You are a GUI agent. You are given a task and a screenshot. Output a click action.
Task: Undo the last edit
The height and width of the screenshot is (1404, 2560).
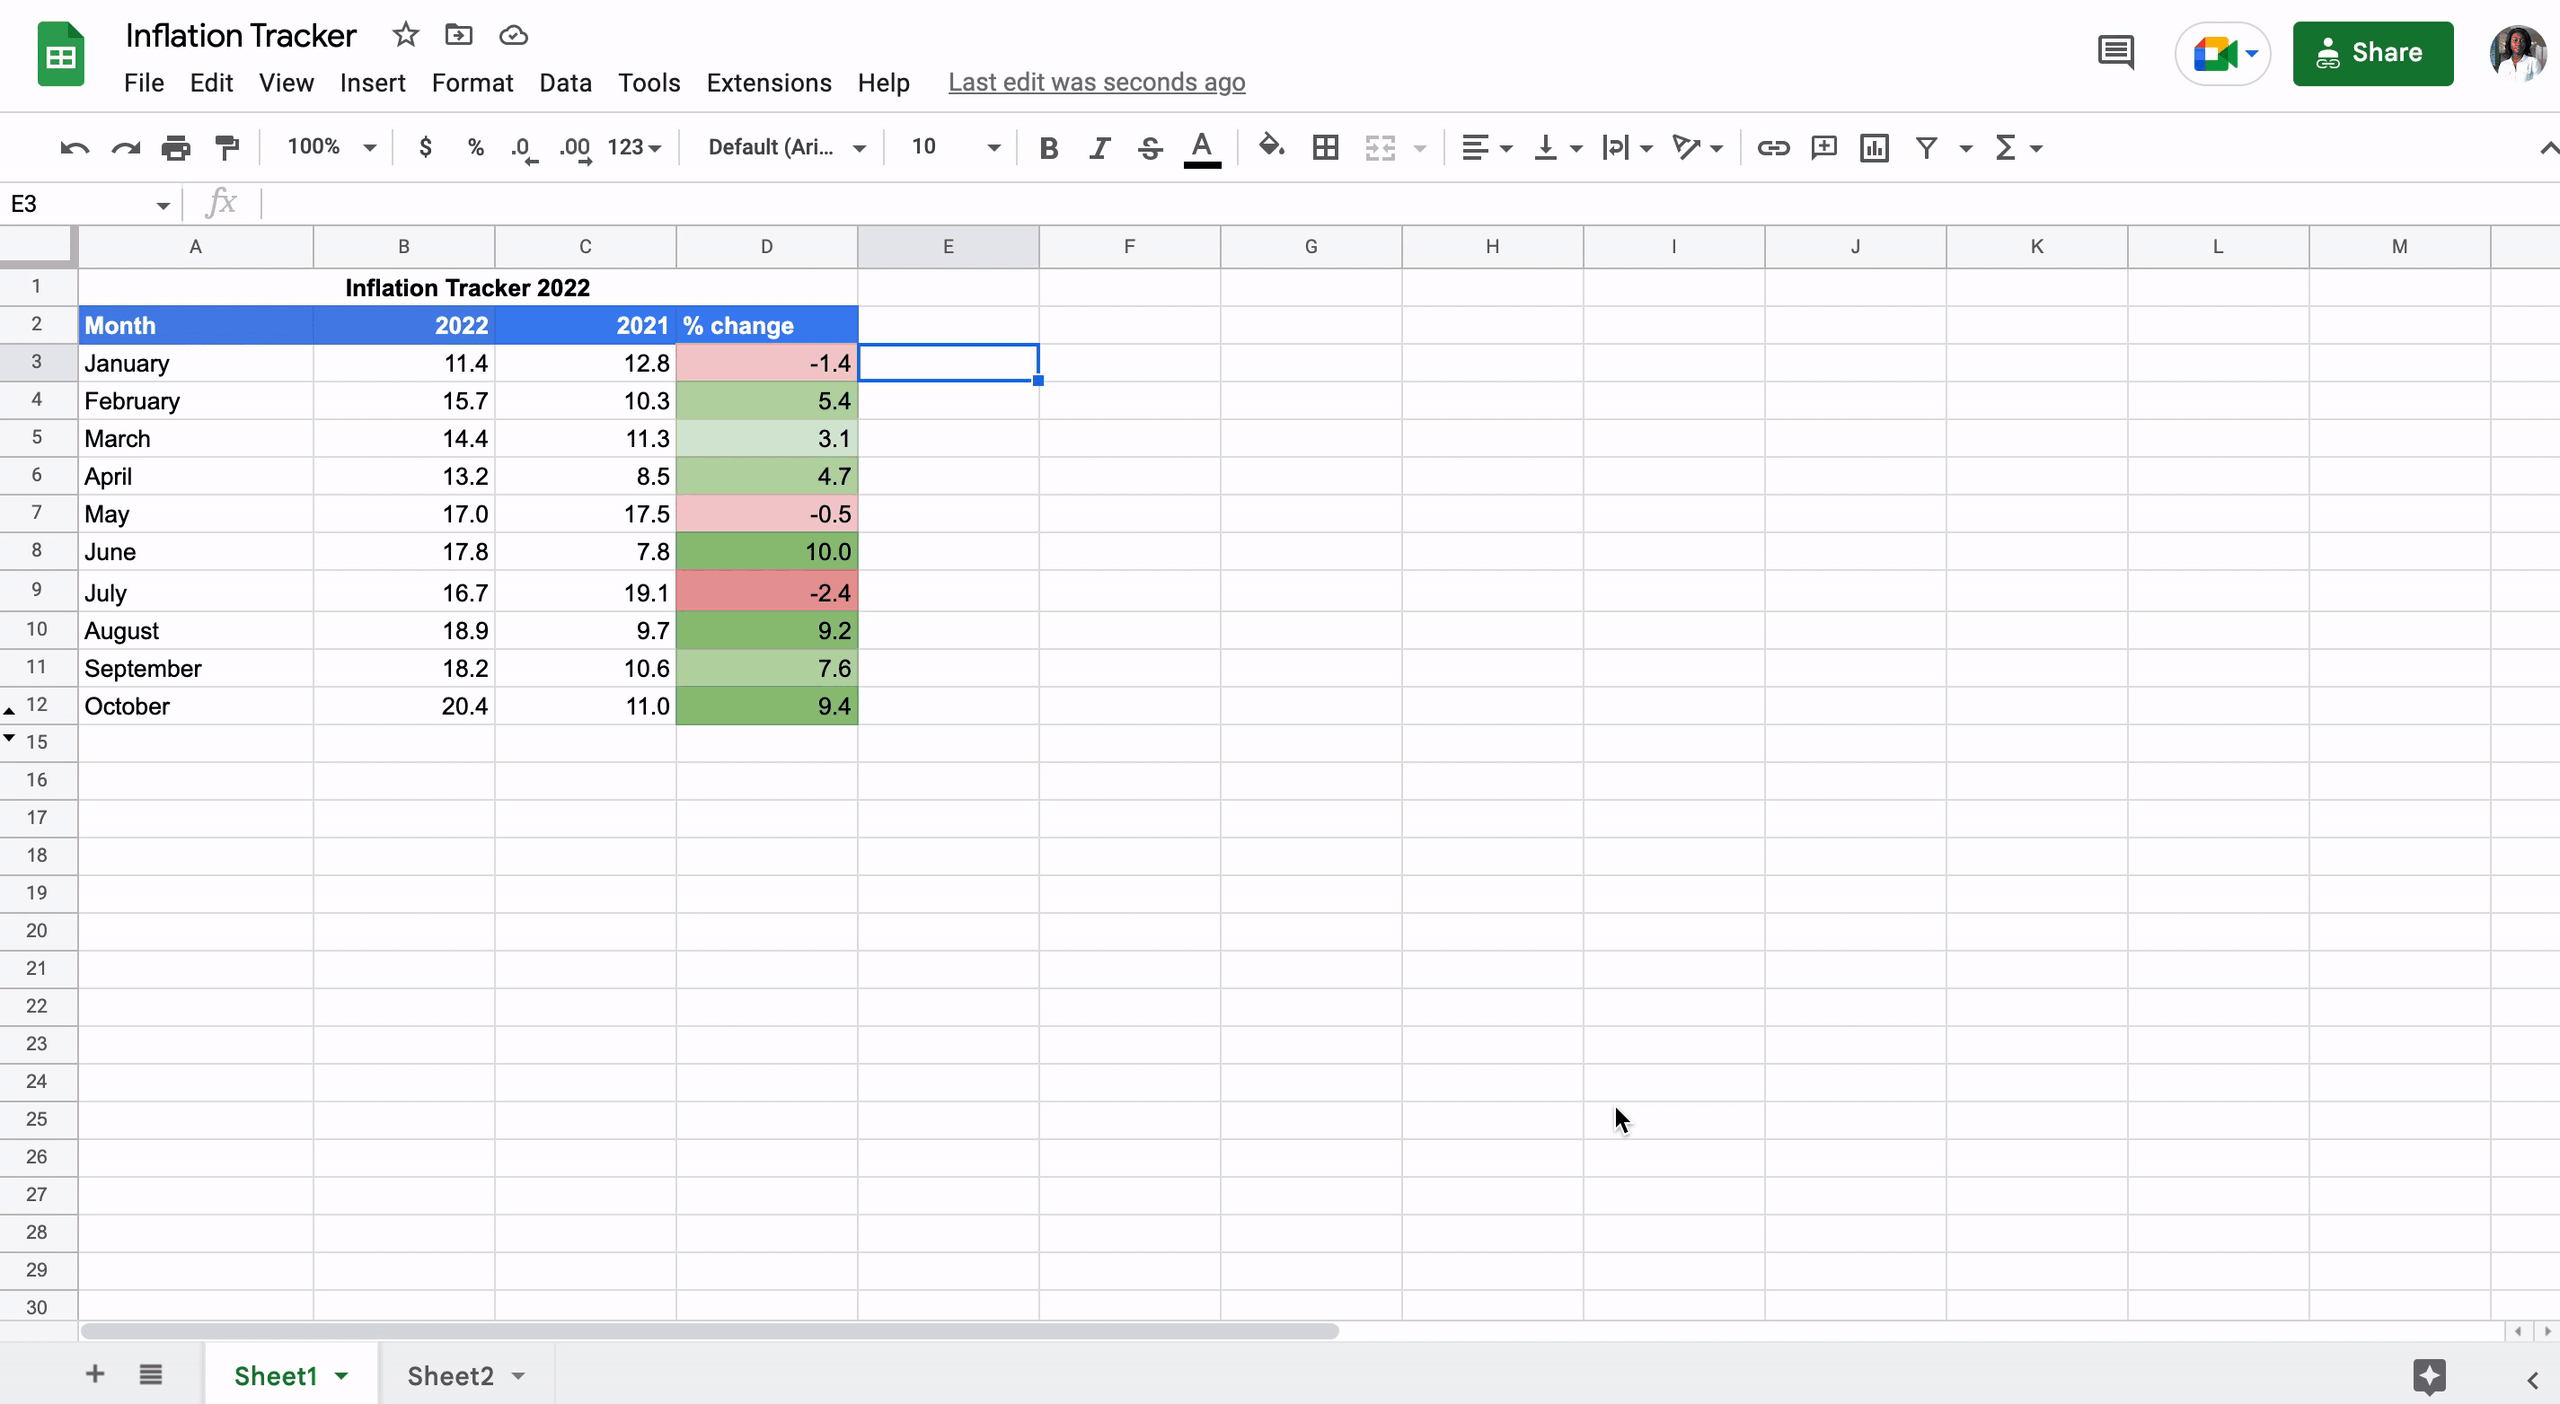click(73, 147)
